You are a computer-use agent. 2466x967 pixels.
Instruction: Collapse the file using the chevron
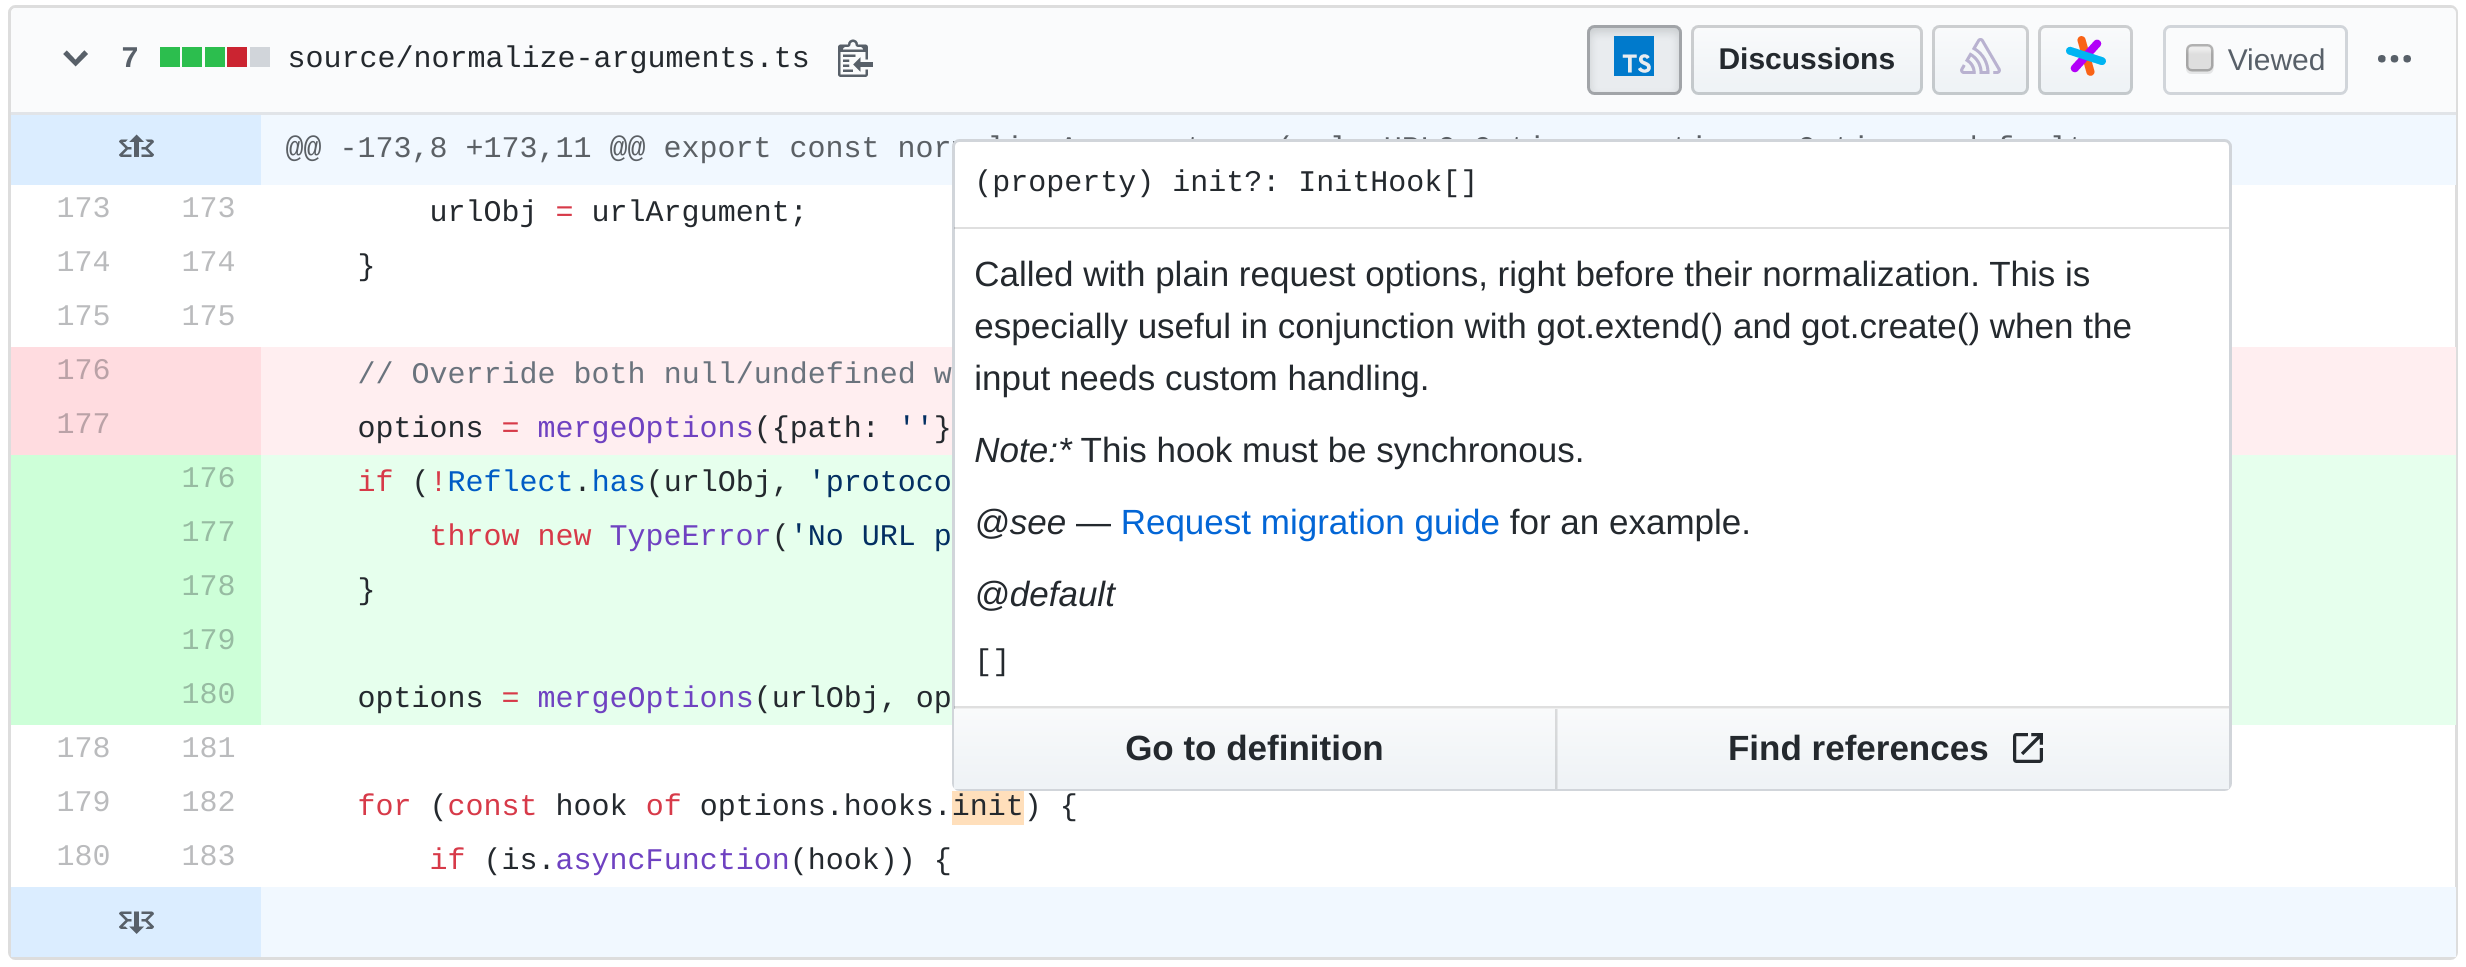[x=75, y=57]
